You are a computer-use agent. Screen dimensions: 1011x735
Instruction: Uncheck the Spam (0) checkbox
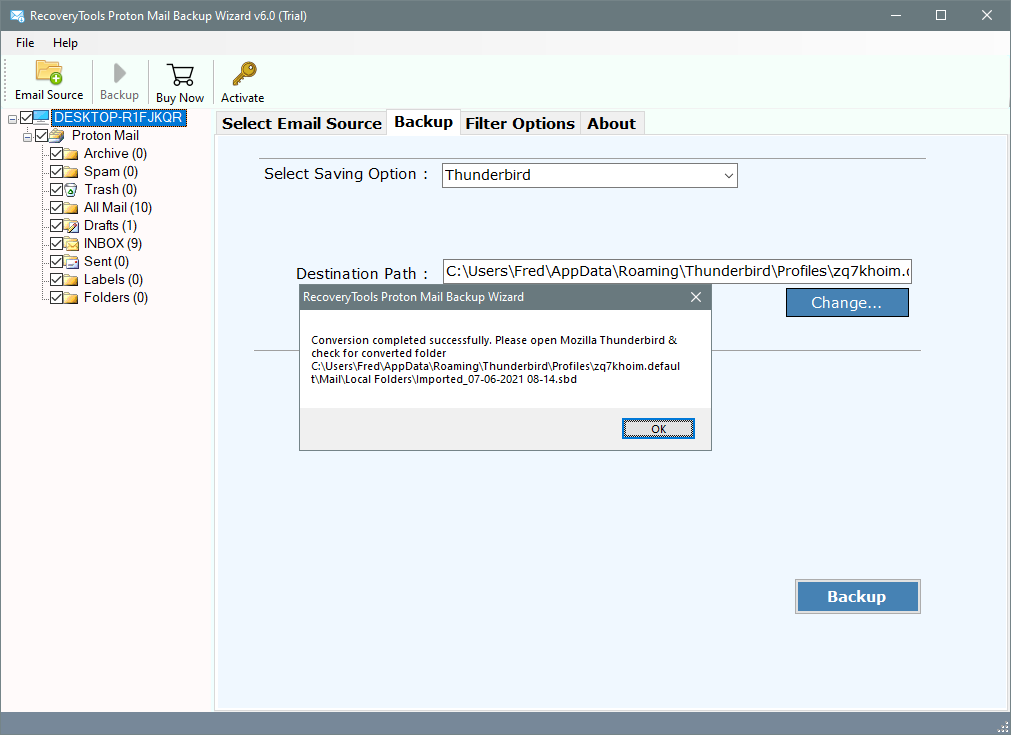57,172
